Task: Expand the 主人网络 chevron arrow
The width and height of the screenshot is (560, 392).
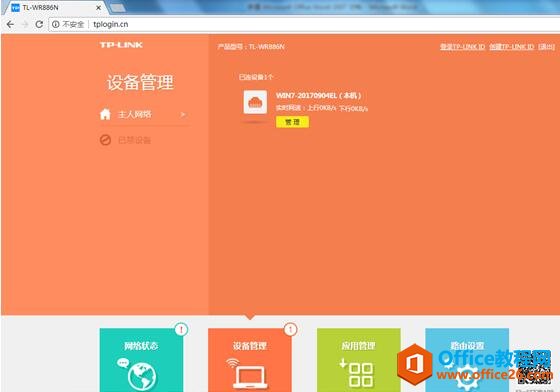Action: (182, 115)
